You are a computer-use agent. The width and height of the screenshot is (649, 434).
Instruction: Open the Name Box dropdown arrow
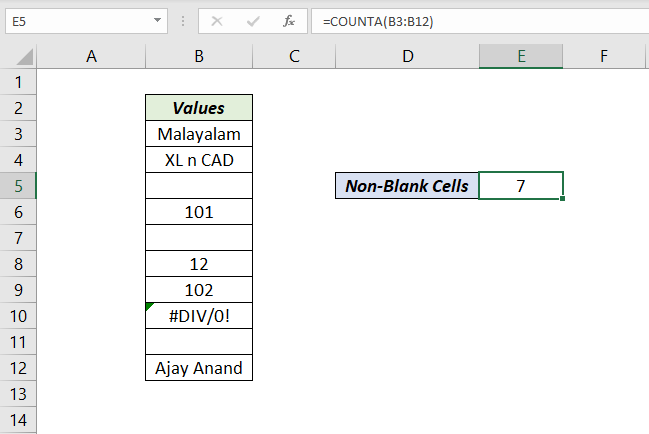pyautogui.click(x=158, y=20)
